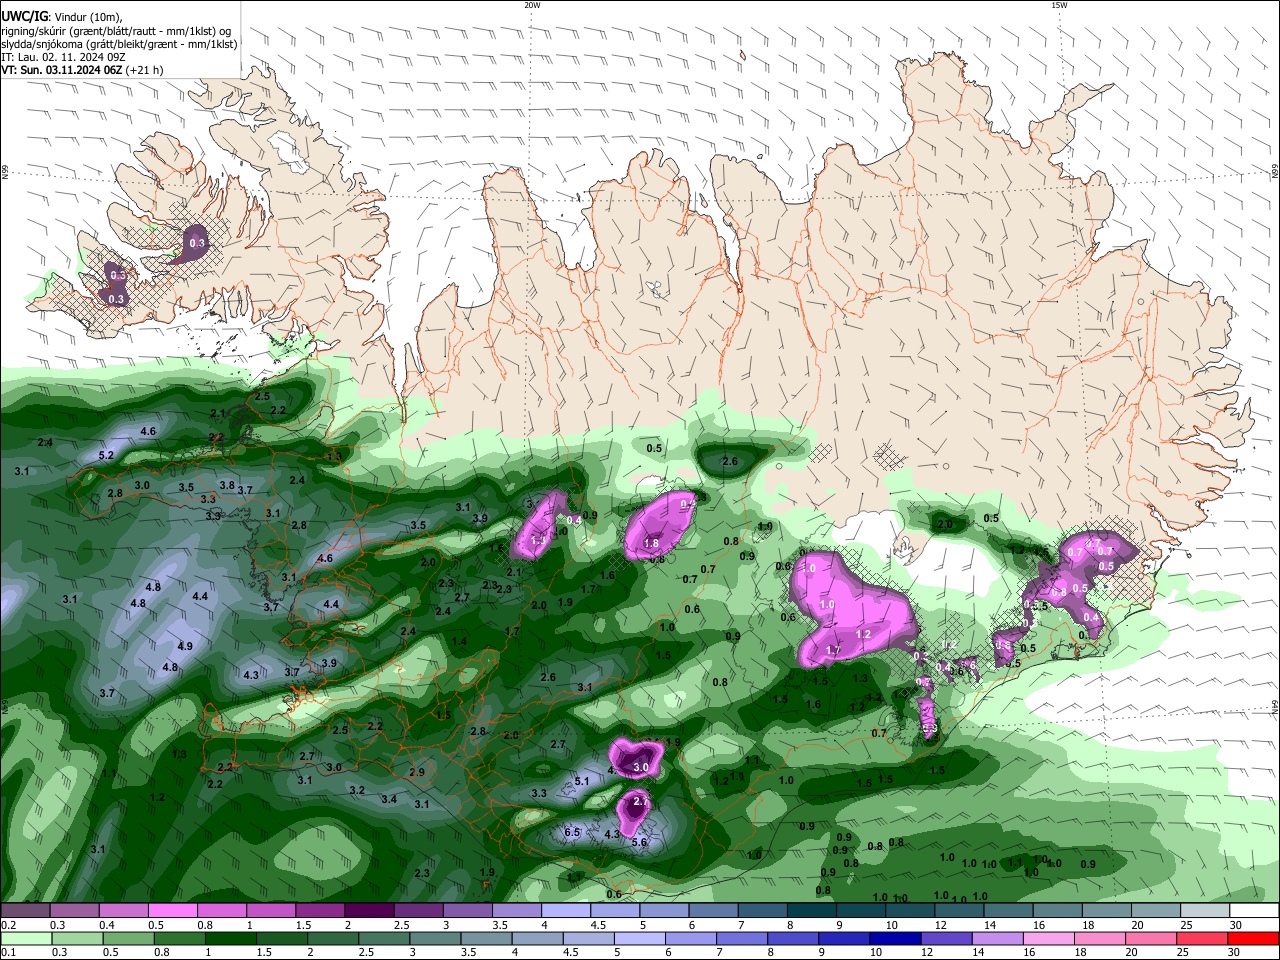
Task: Select the dark teal swatch labeled 8 in upper legend
Action: [x=812, y=911]
